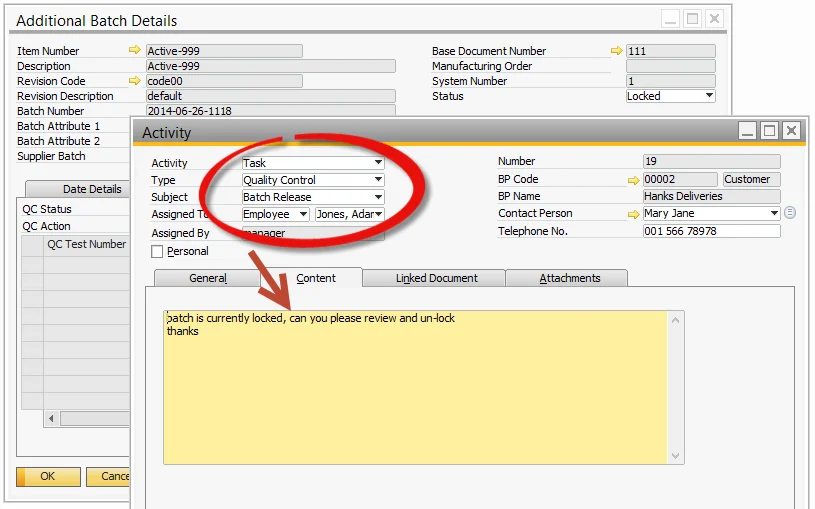The image size is (815, 509).
Task: Click the BP Name field Hanks Deliveries
Action: [x=712, y=196]
